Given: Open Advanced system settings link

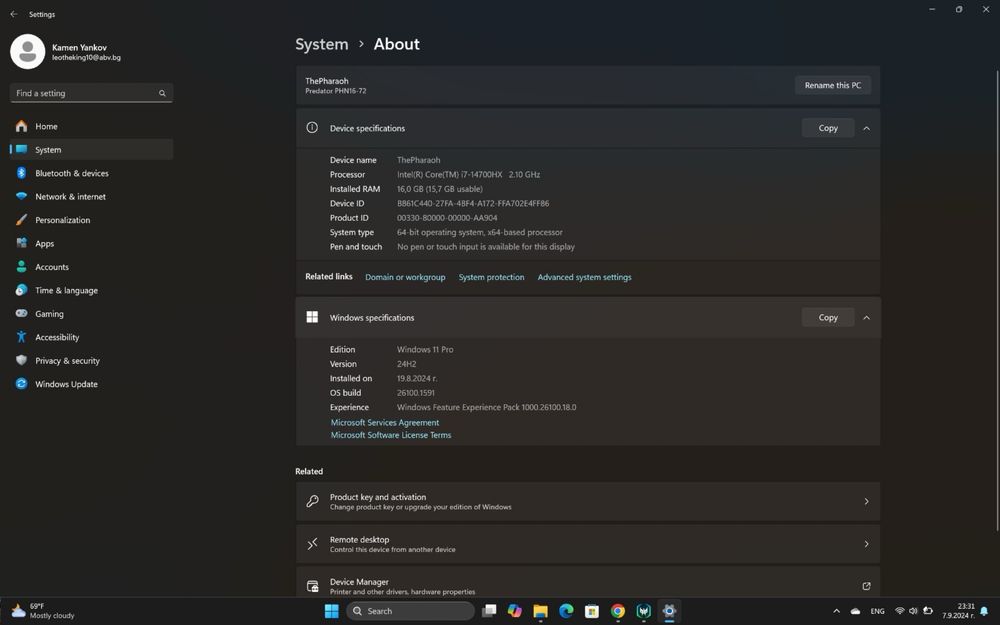Looking at the screenshot, I should point(584,277).
